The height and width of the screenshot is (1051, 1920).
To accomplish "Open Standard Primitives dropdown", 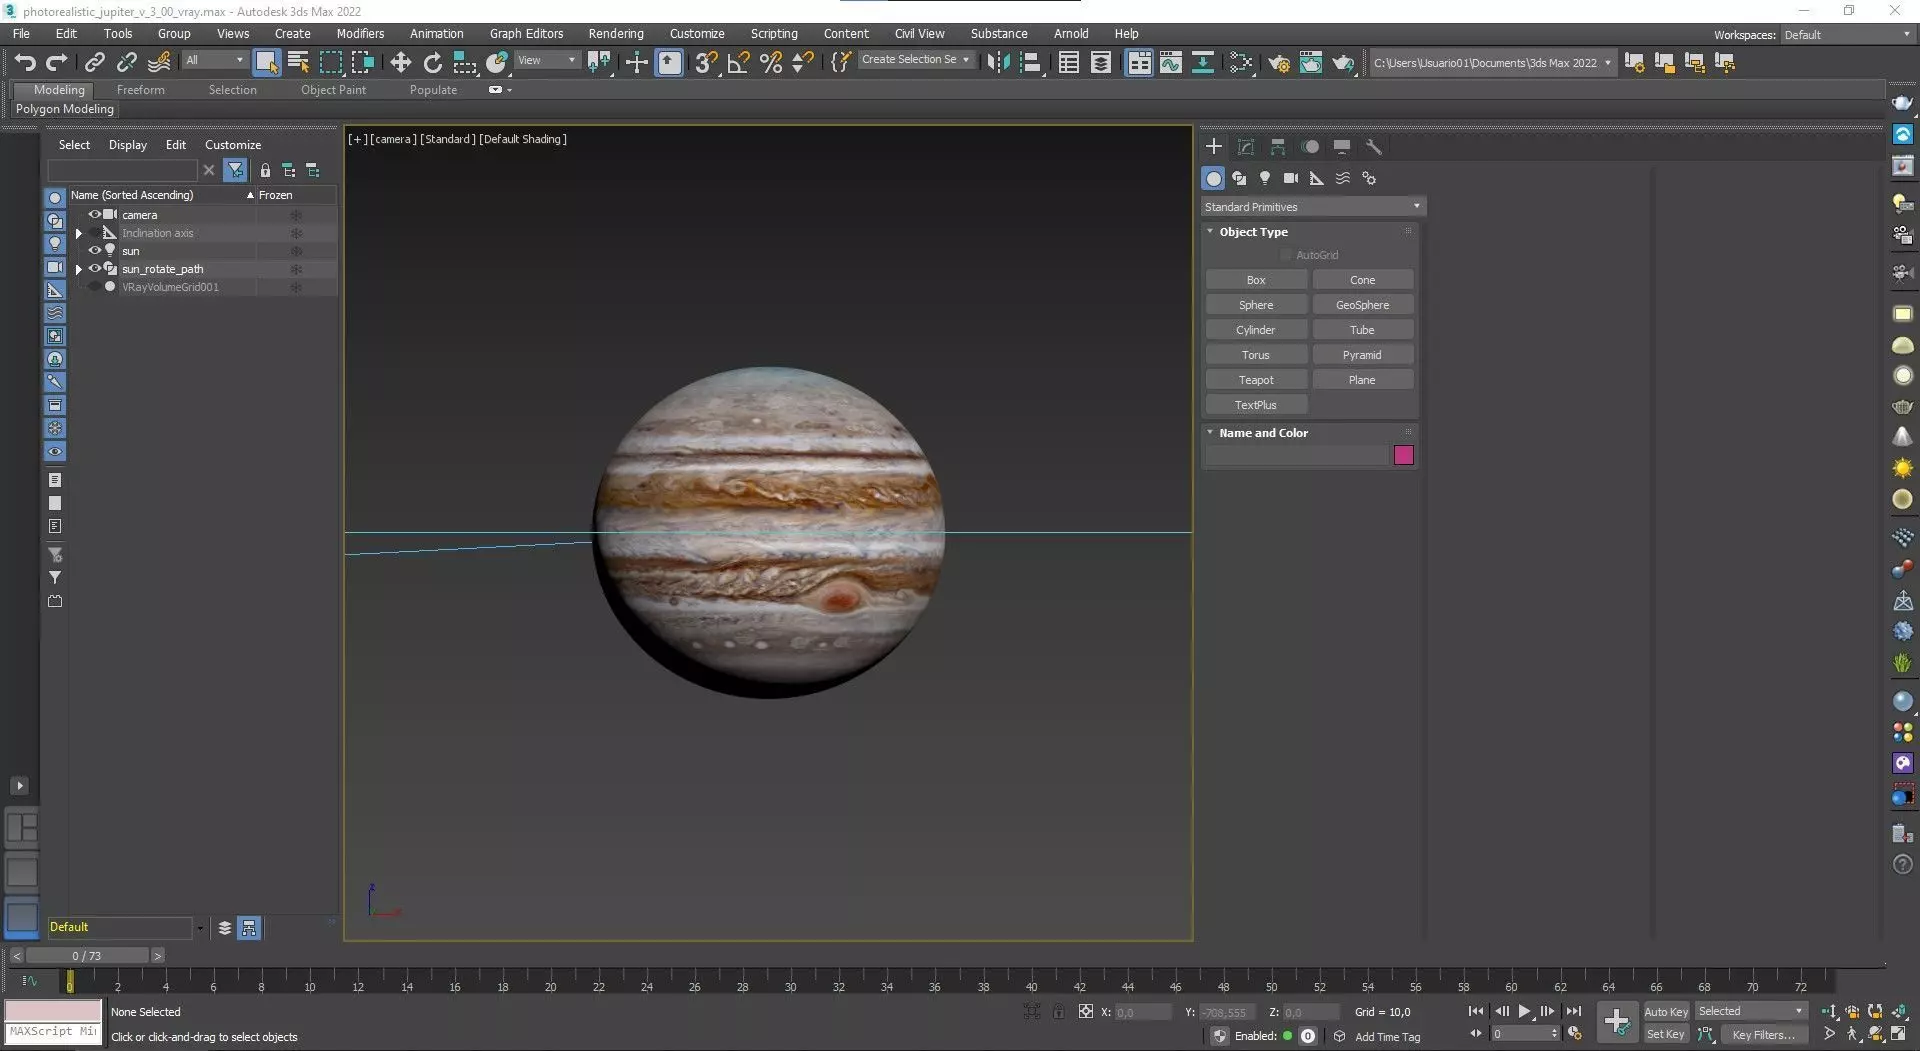I will coord(1313,207).
